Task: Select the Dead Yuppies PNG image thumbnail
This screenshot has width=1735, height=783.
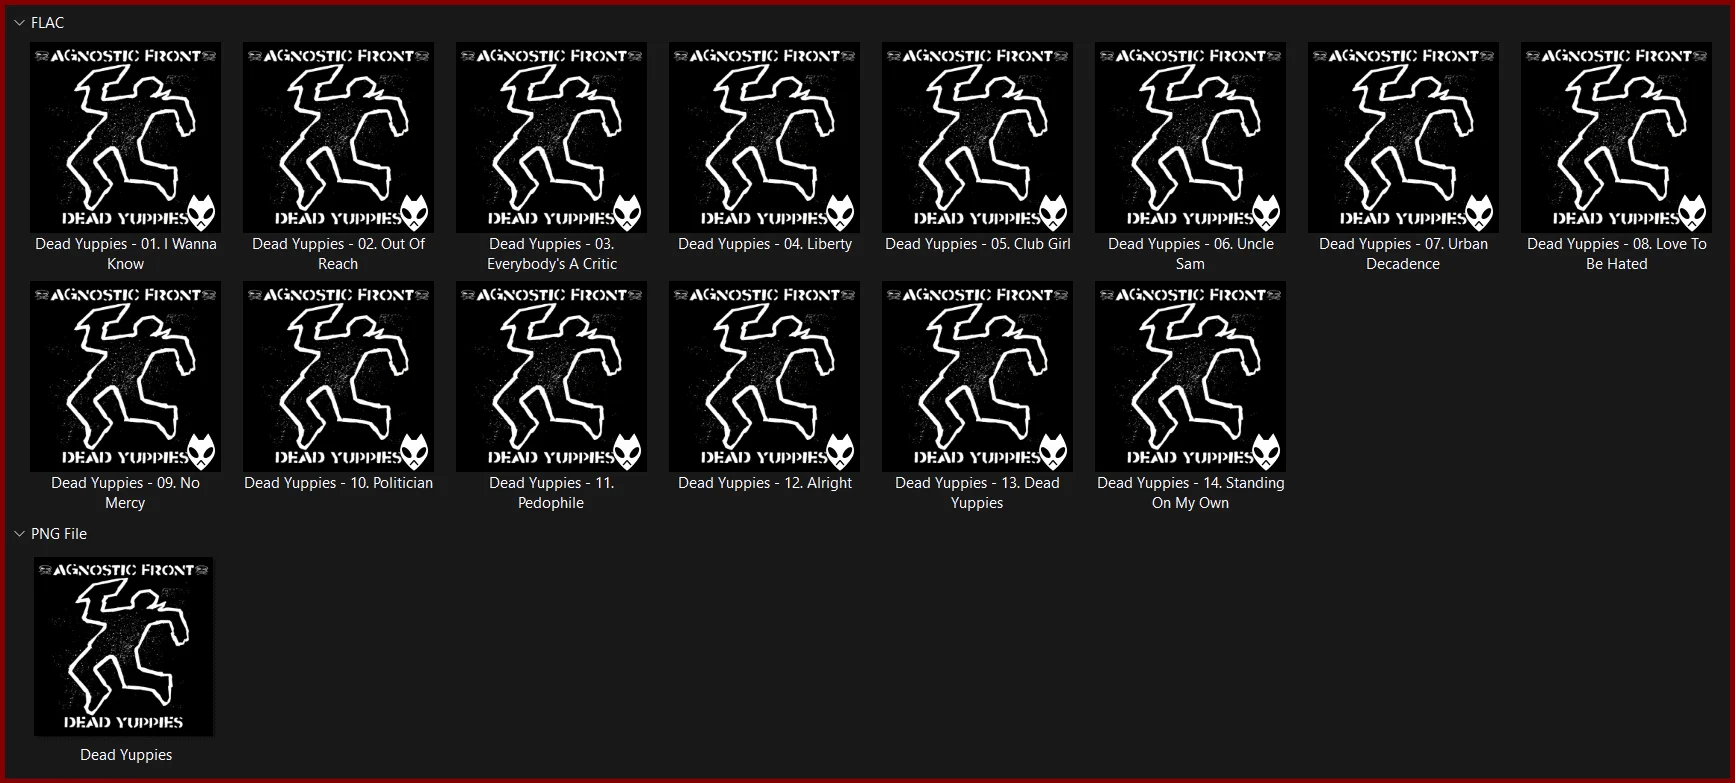Action: [x=123, y=647]
